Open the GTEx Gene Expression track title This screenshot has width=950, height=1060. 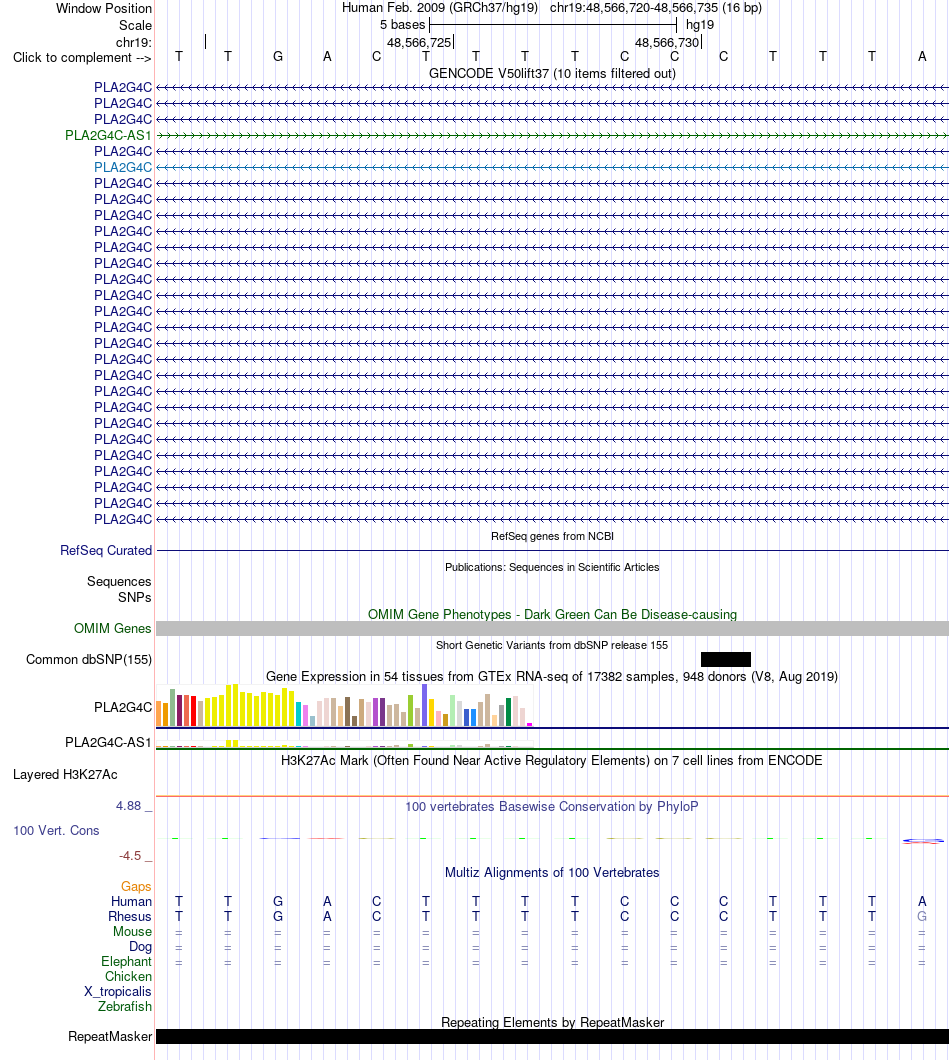(552, 677)
